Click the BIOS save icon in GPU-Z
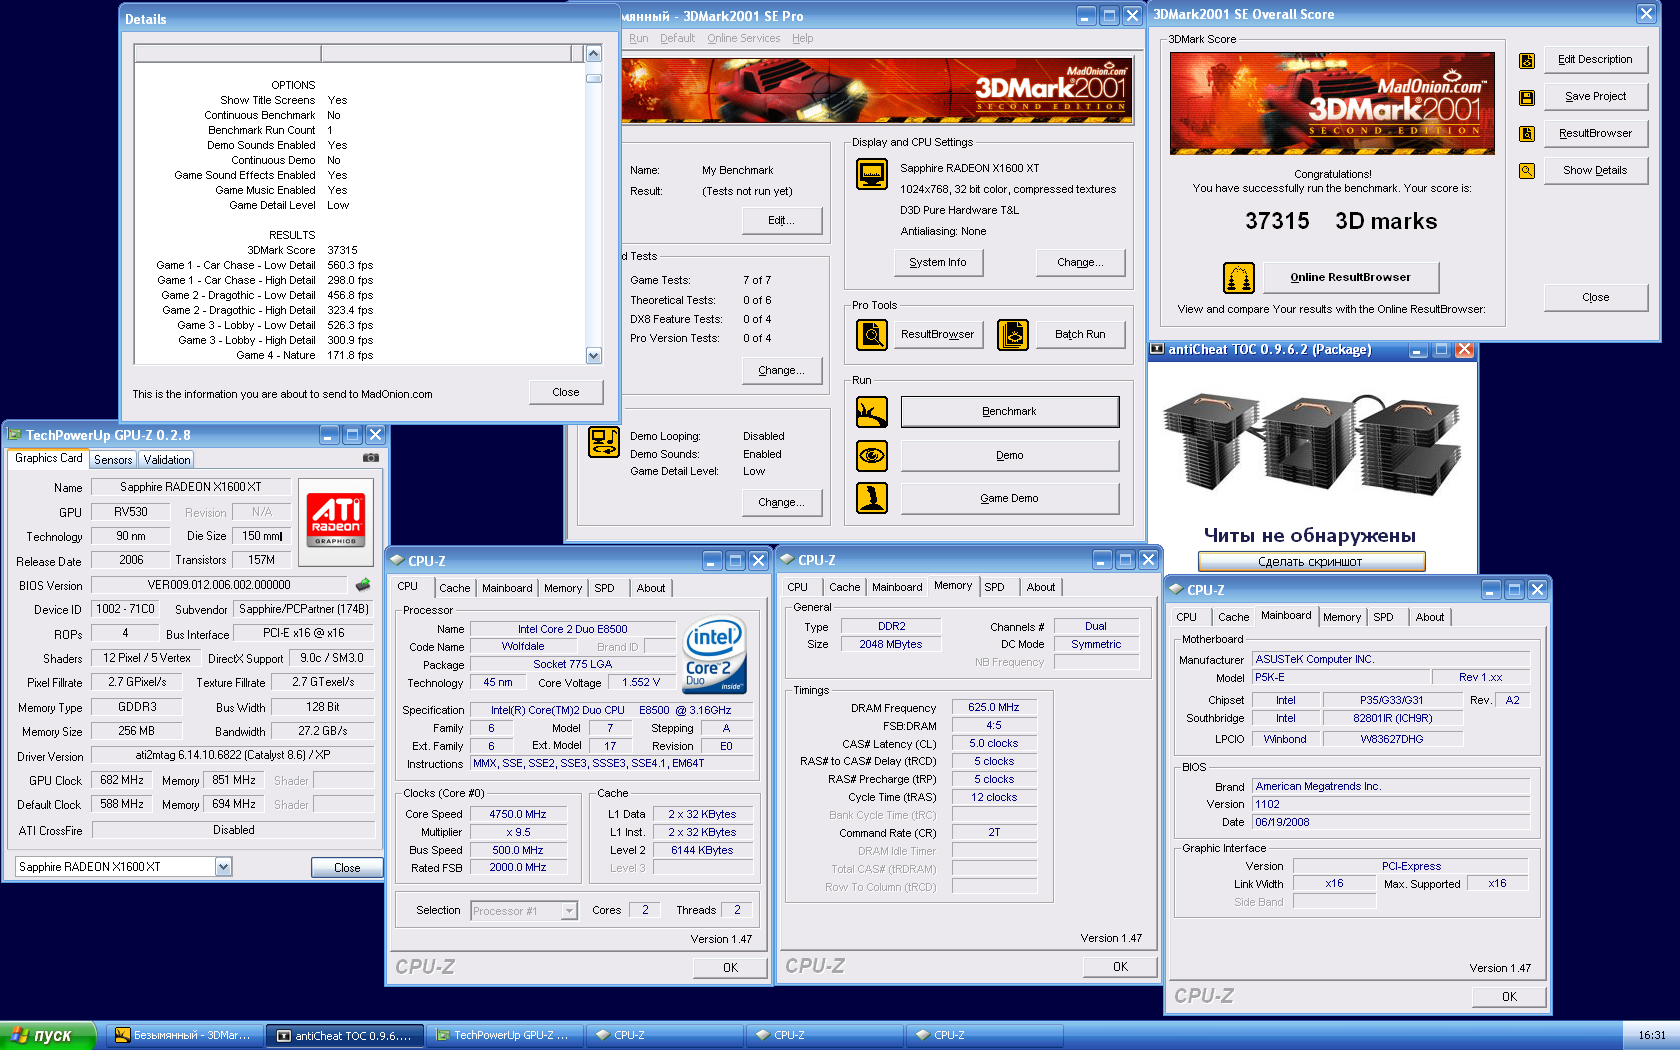Screen dimensions: 1680x1050 [363, 585]
